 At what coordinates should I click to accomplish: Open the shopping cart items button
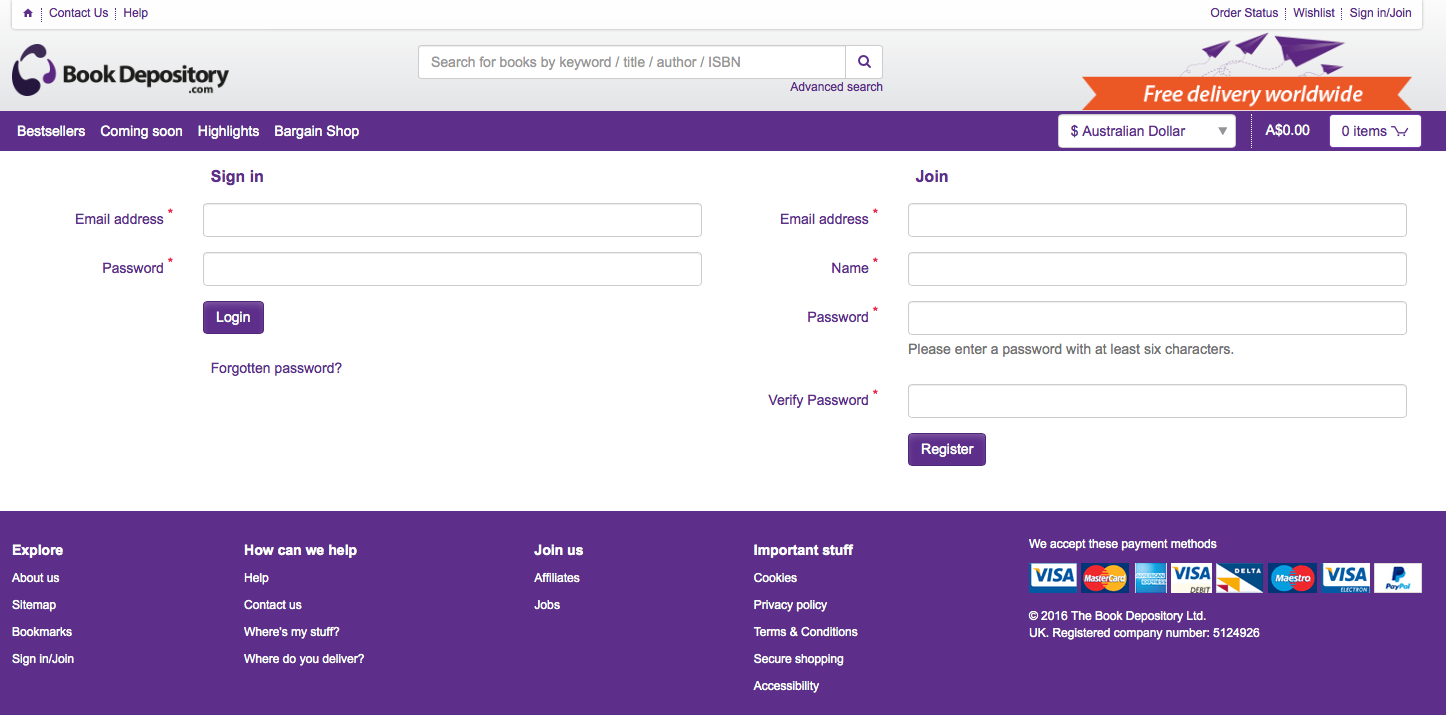(x=1374, y=131)
